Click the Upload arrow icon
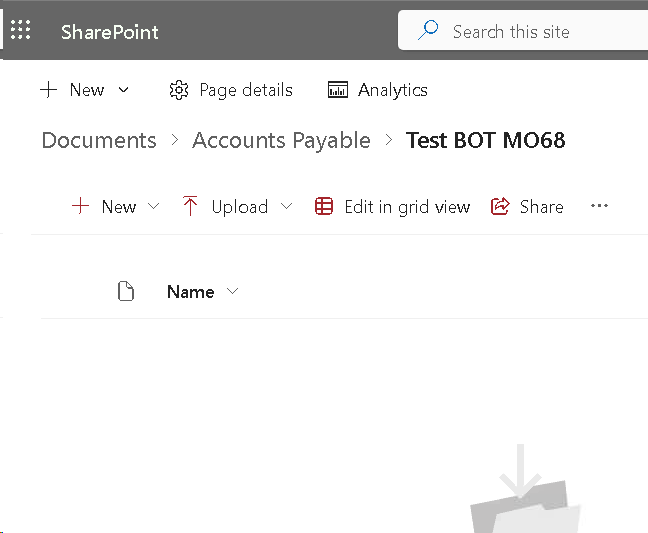648x533 pixels. pyautogui.click(x=190, y=207)
